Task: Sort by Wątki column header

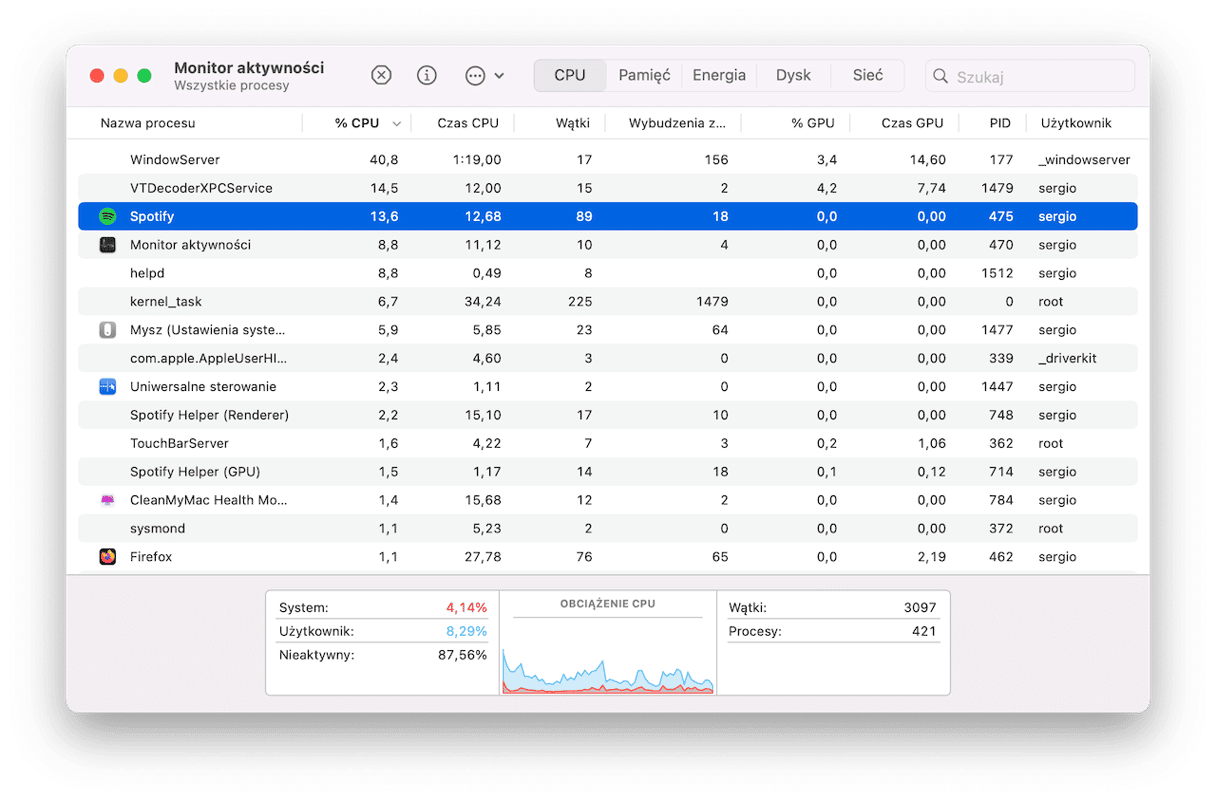Action: click(x=573, y=123)
